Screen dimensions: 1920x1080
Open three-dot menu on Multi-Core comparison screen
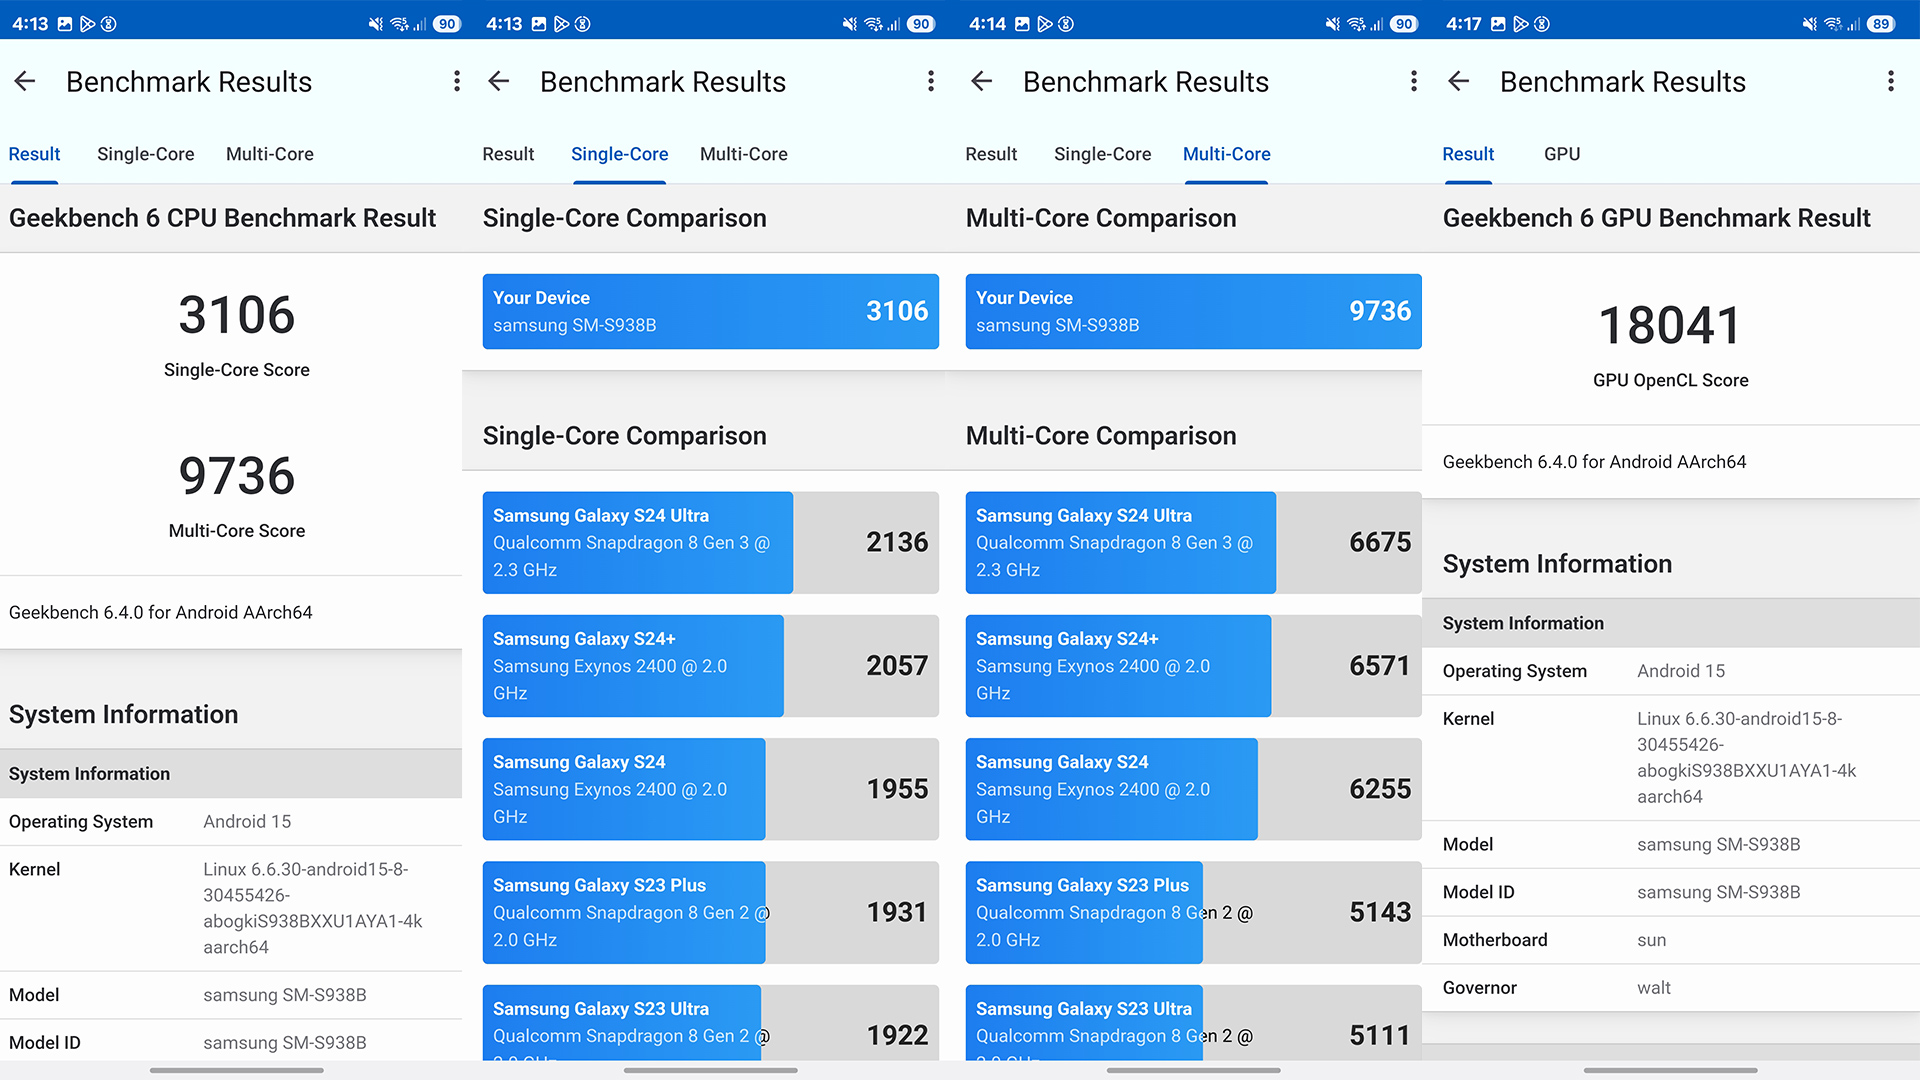click(x=1414, y=82)
